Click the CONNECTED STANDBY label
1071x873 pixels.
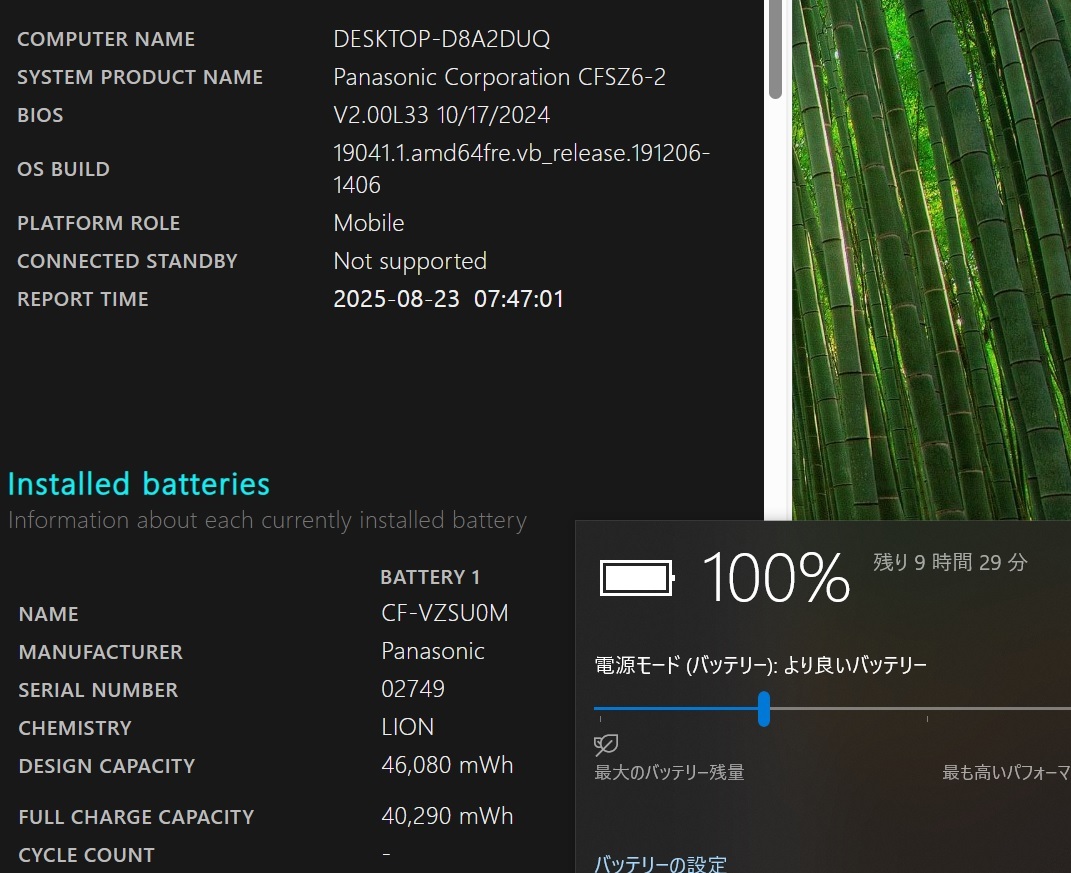(127, 261)
